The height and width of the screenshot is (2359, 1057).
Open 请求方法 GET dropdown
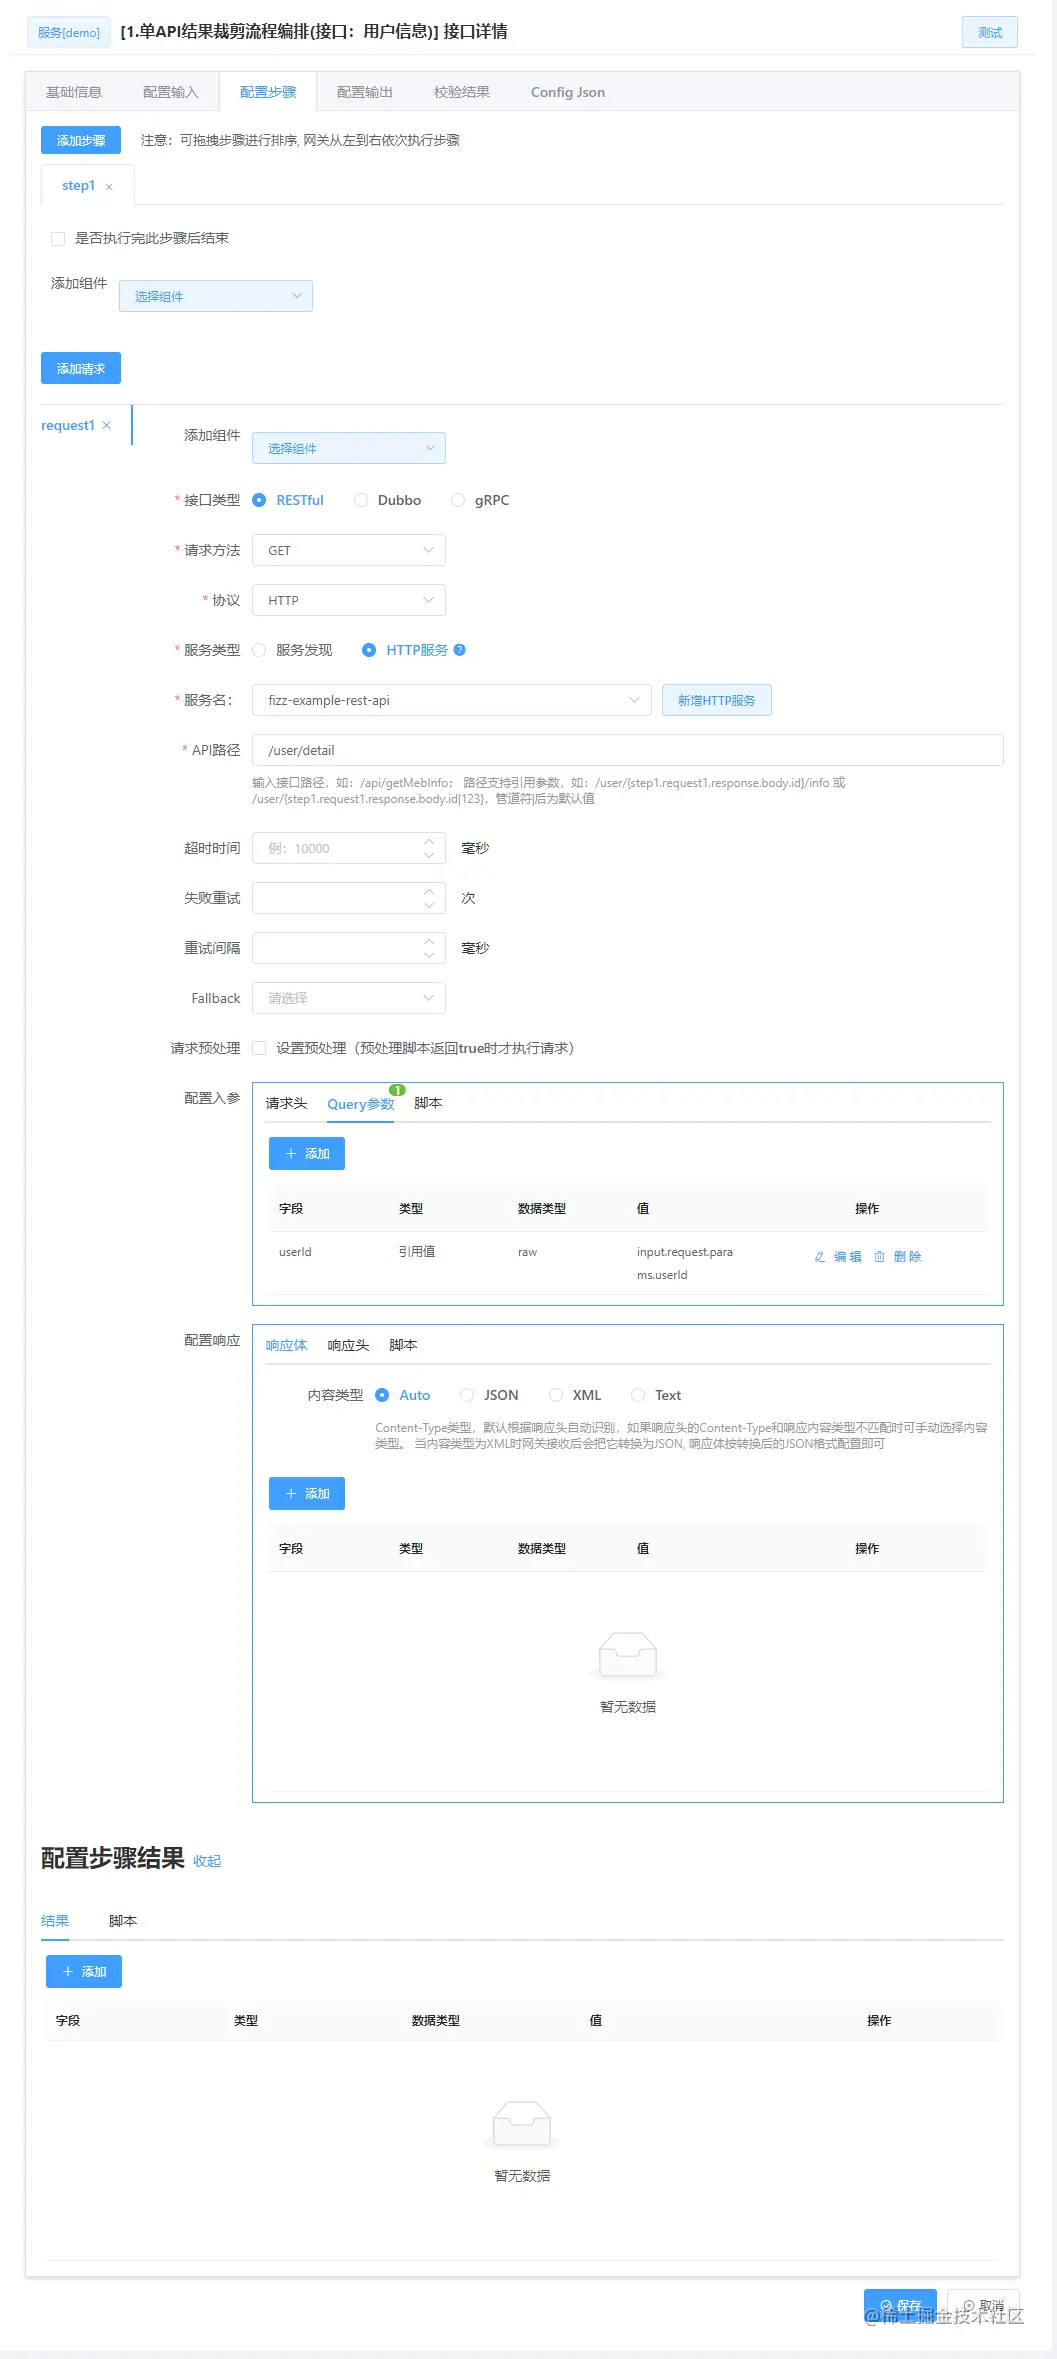[x=349, y=550]
